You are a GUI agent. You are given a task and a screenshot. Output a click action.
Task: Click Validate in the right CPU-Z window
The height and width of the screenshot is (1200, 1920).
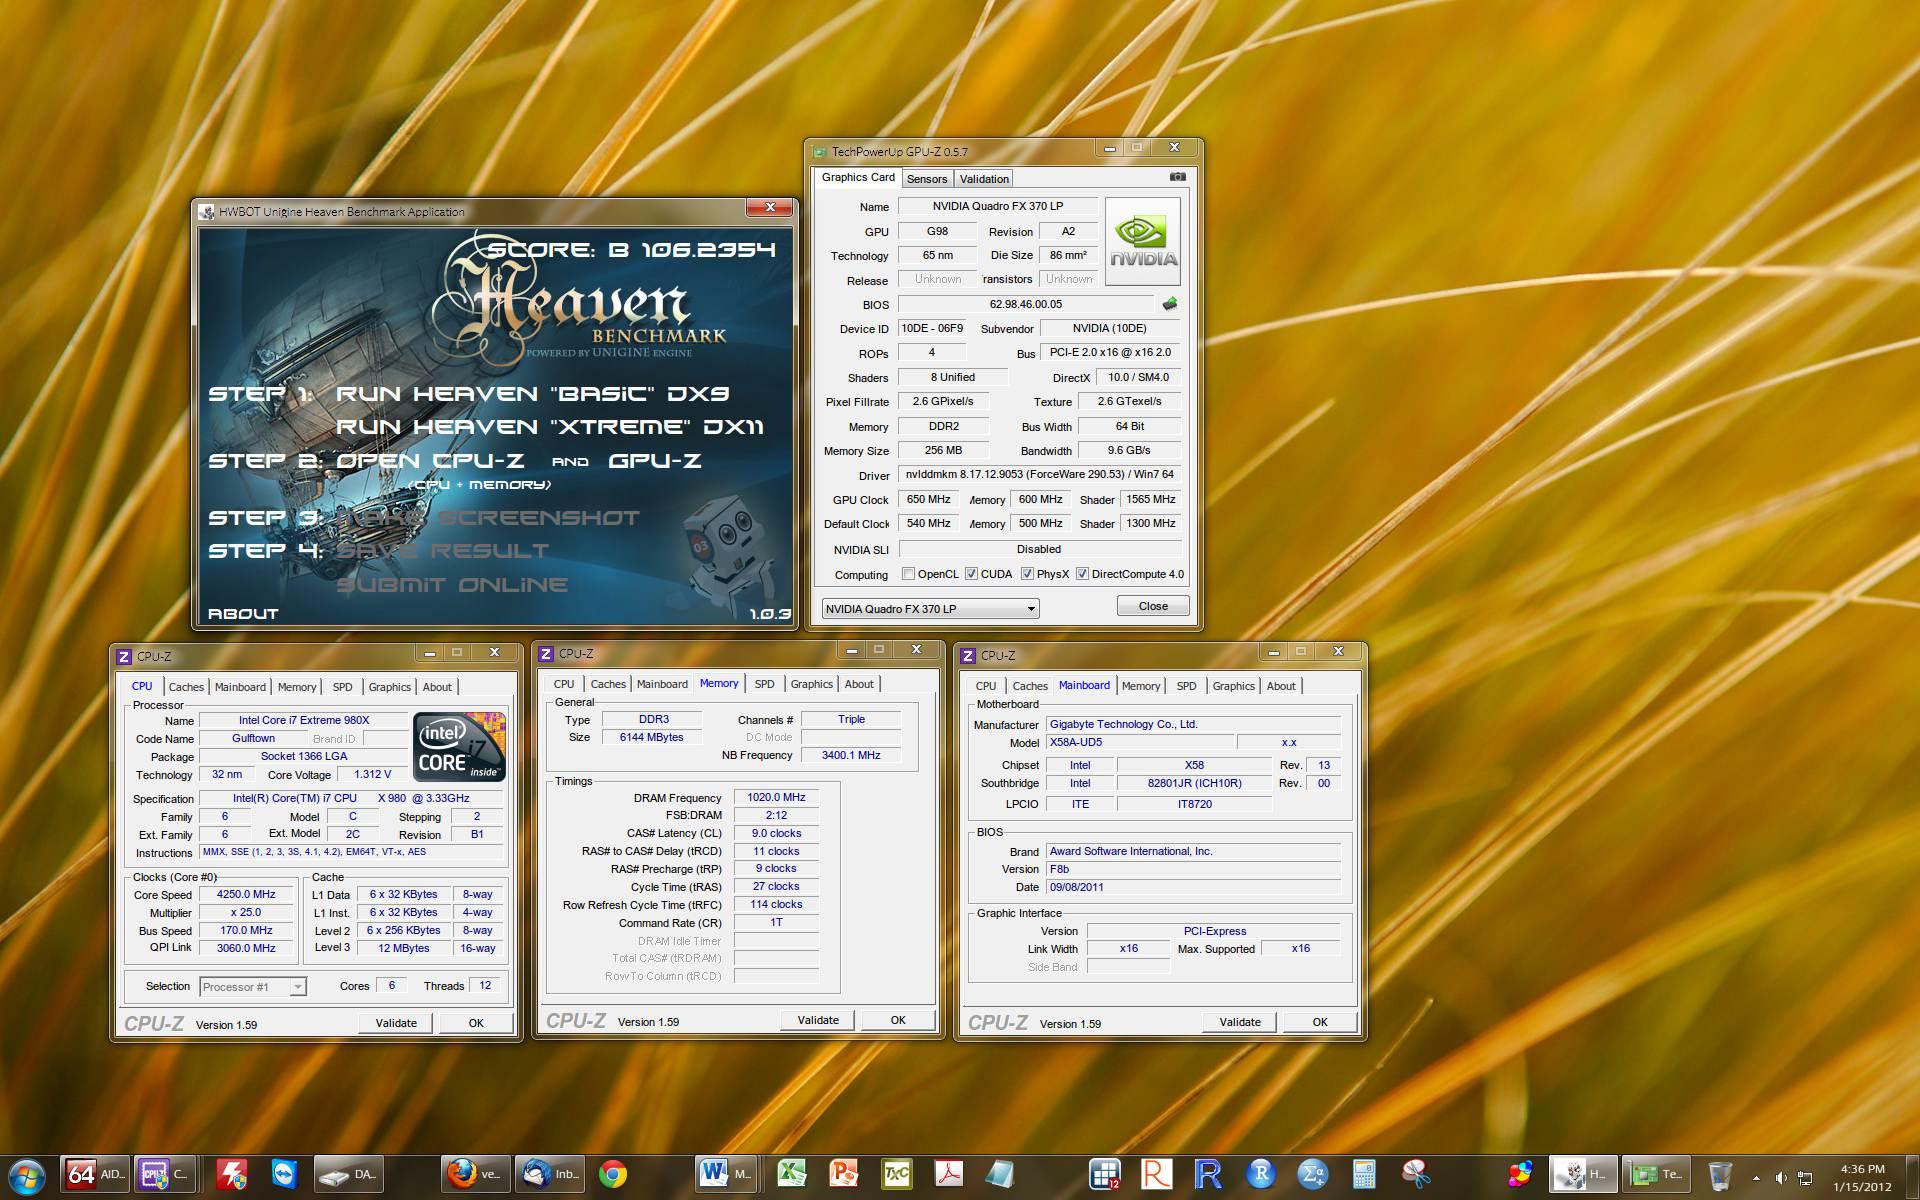tap(1240, 1022)
